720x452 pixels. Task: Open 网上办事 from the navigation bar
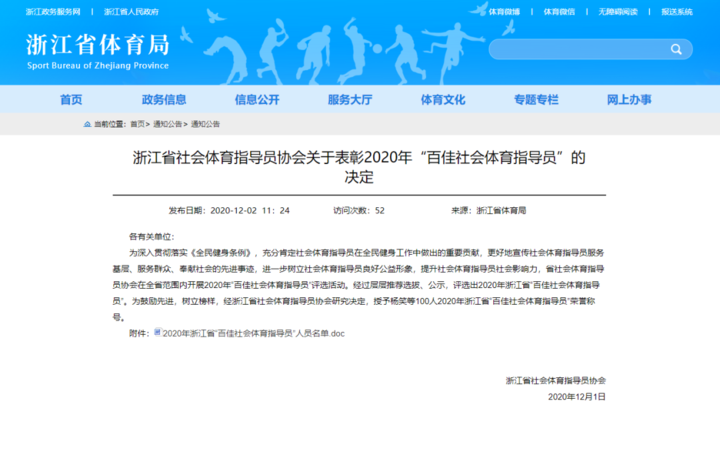coord(629,99)
